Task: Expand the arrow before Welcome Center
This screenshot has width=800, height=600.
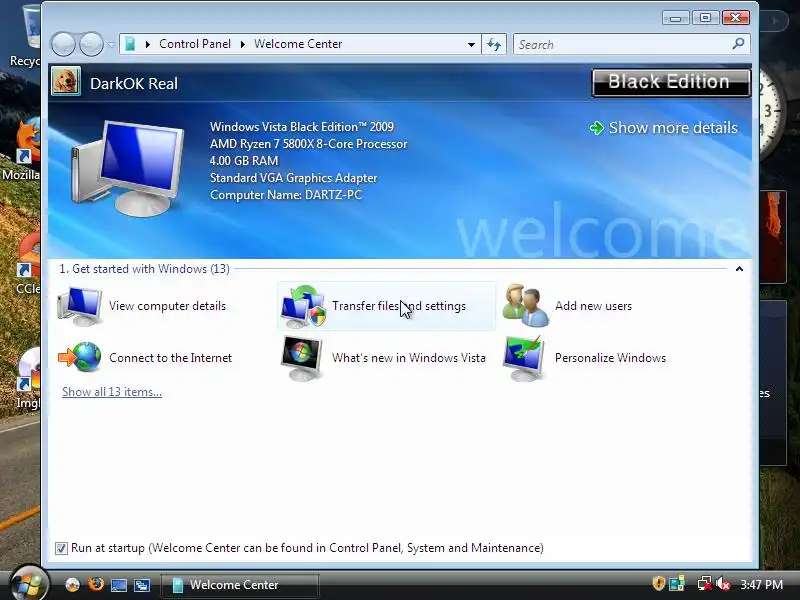Action: point(243,44)
